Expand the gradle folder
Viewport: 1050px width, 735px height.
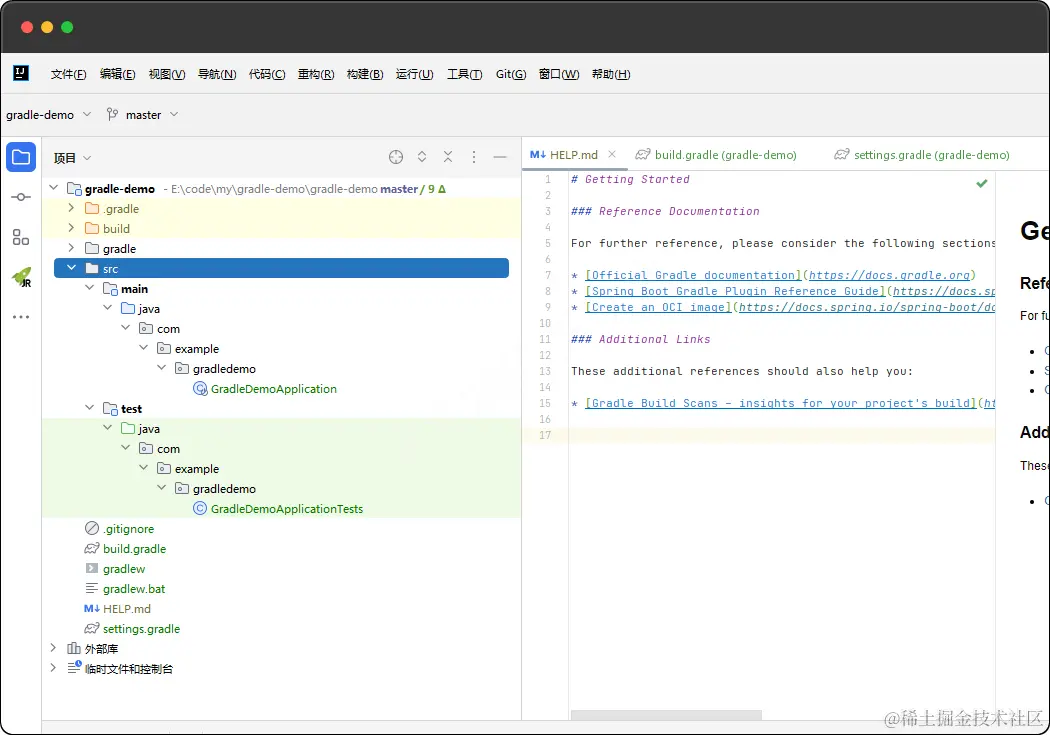71,248
